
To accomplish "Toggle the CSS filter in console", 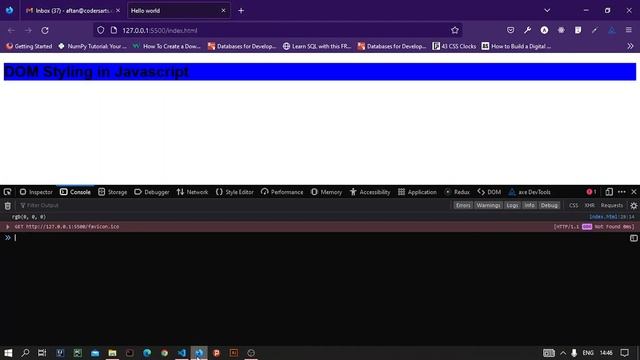I will click(x=573, y=205).
